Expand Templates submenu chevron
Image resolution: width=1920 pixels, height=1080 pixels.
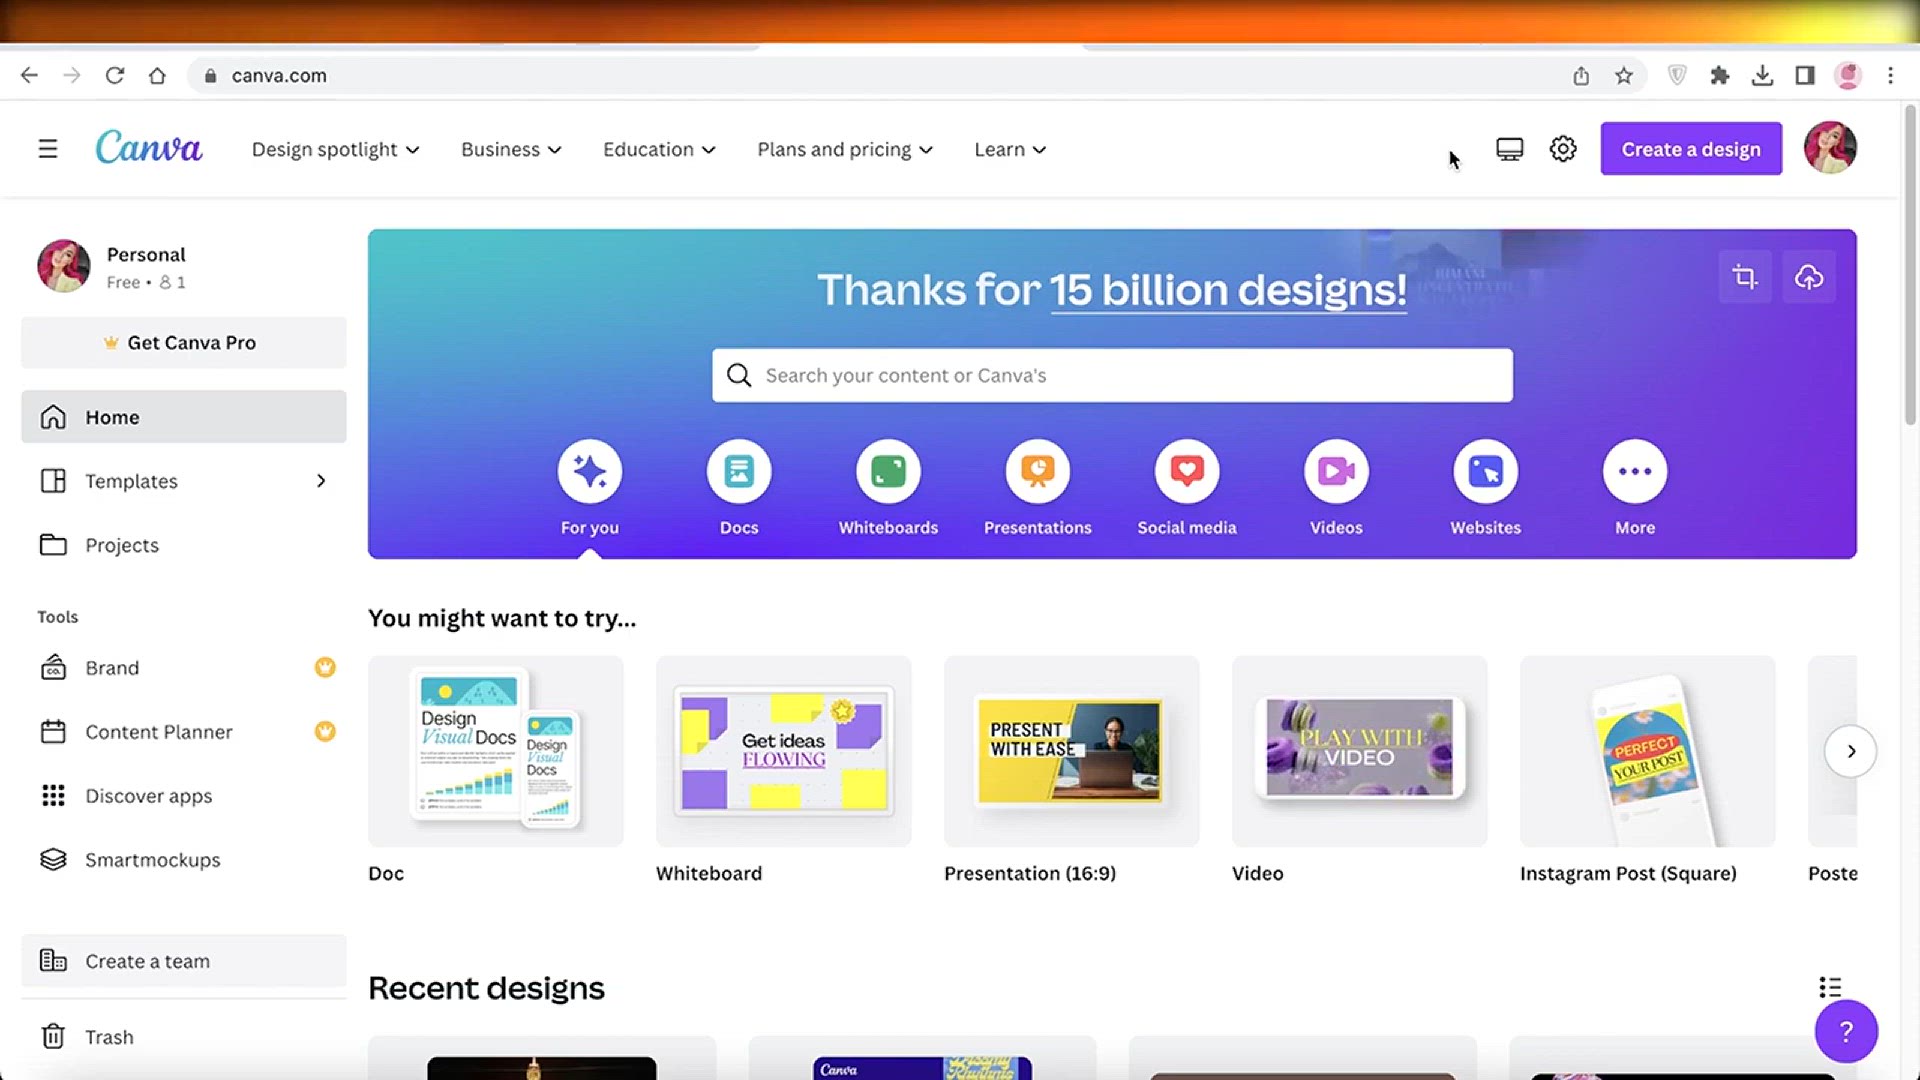coord(321,481)
